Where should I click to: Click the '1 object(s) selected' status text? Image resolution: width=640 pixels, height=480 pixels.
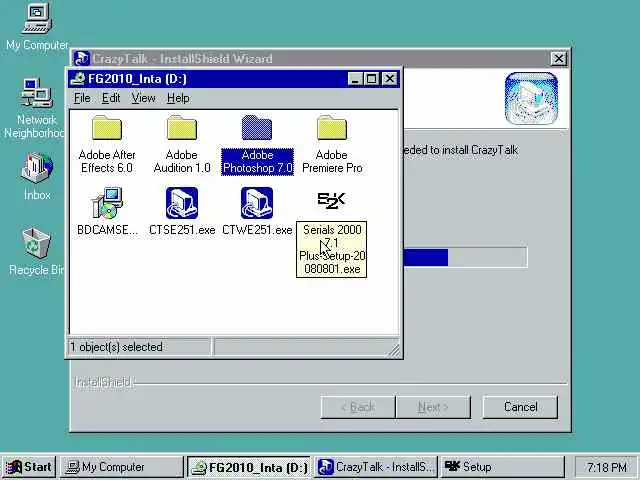(x=116, y=347)
